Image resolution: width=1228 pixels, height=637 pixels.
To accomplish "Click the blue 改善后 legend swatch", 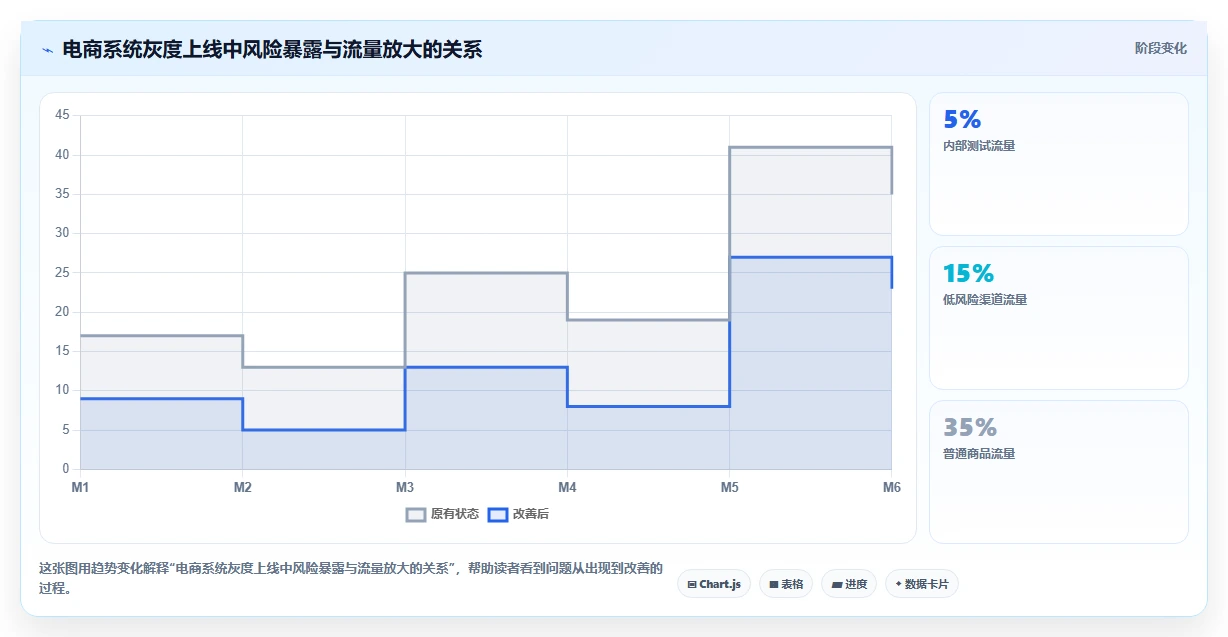I will click(x=498, y=514).
